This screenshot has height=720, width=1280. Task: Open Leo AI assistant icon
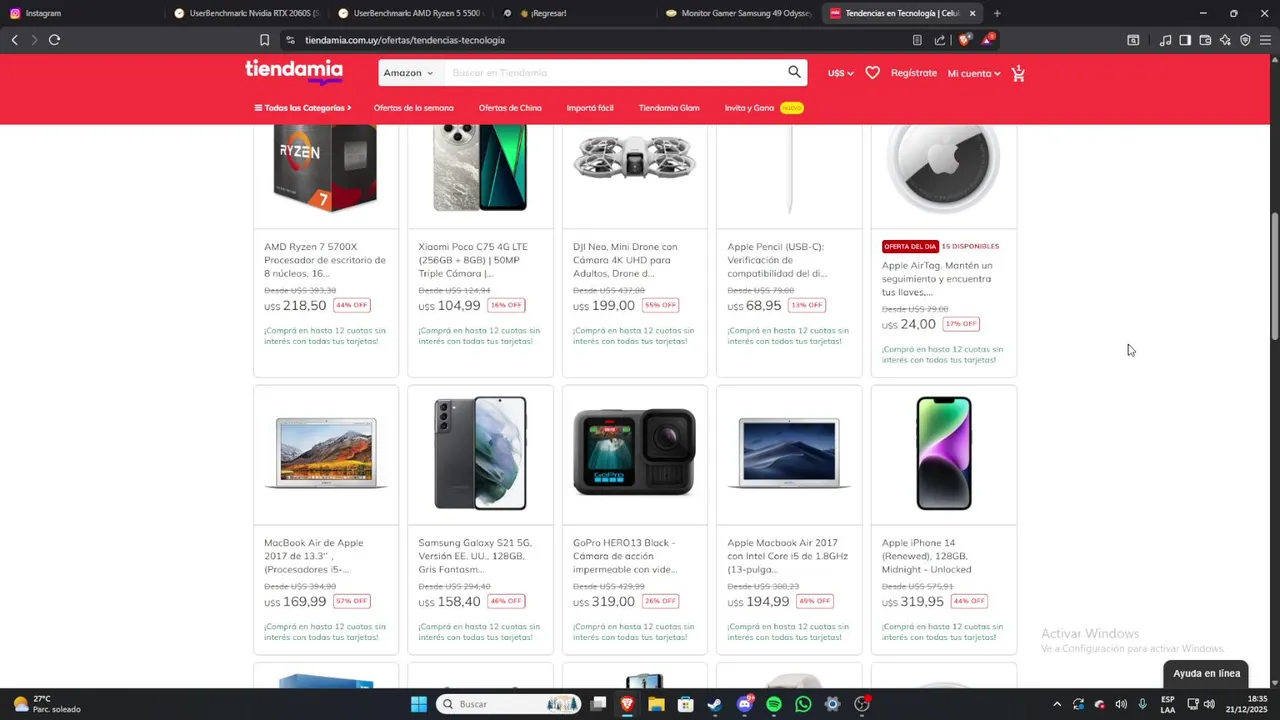click(x=1225, y=40)
